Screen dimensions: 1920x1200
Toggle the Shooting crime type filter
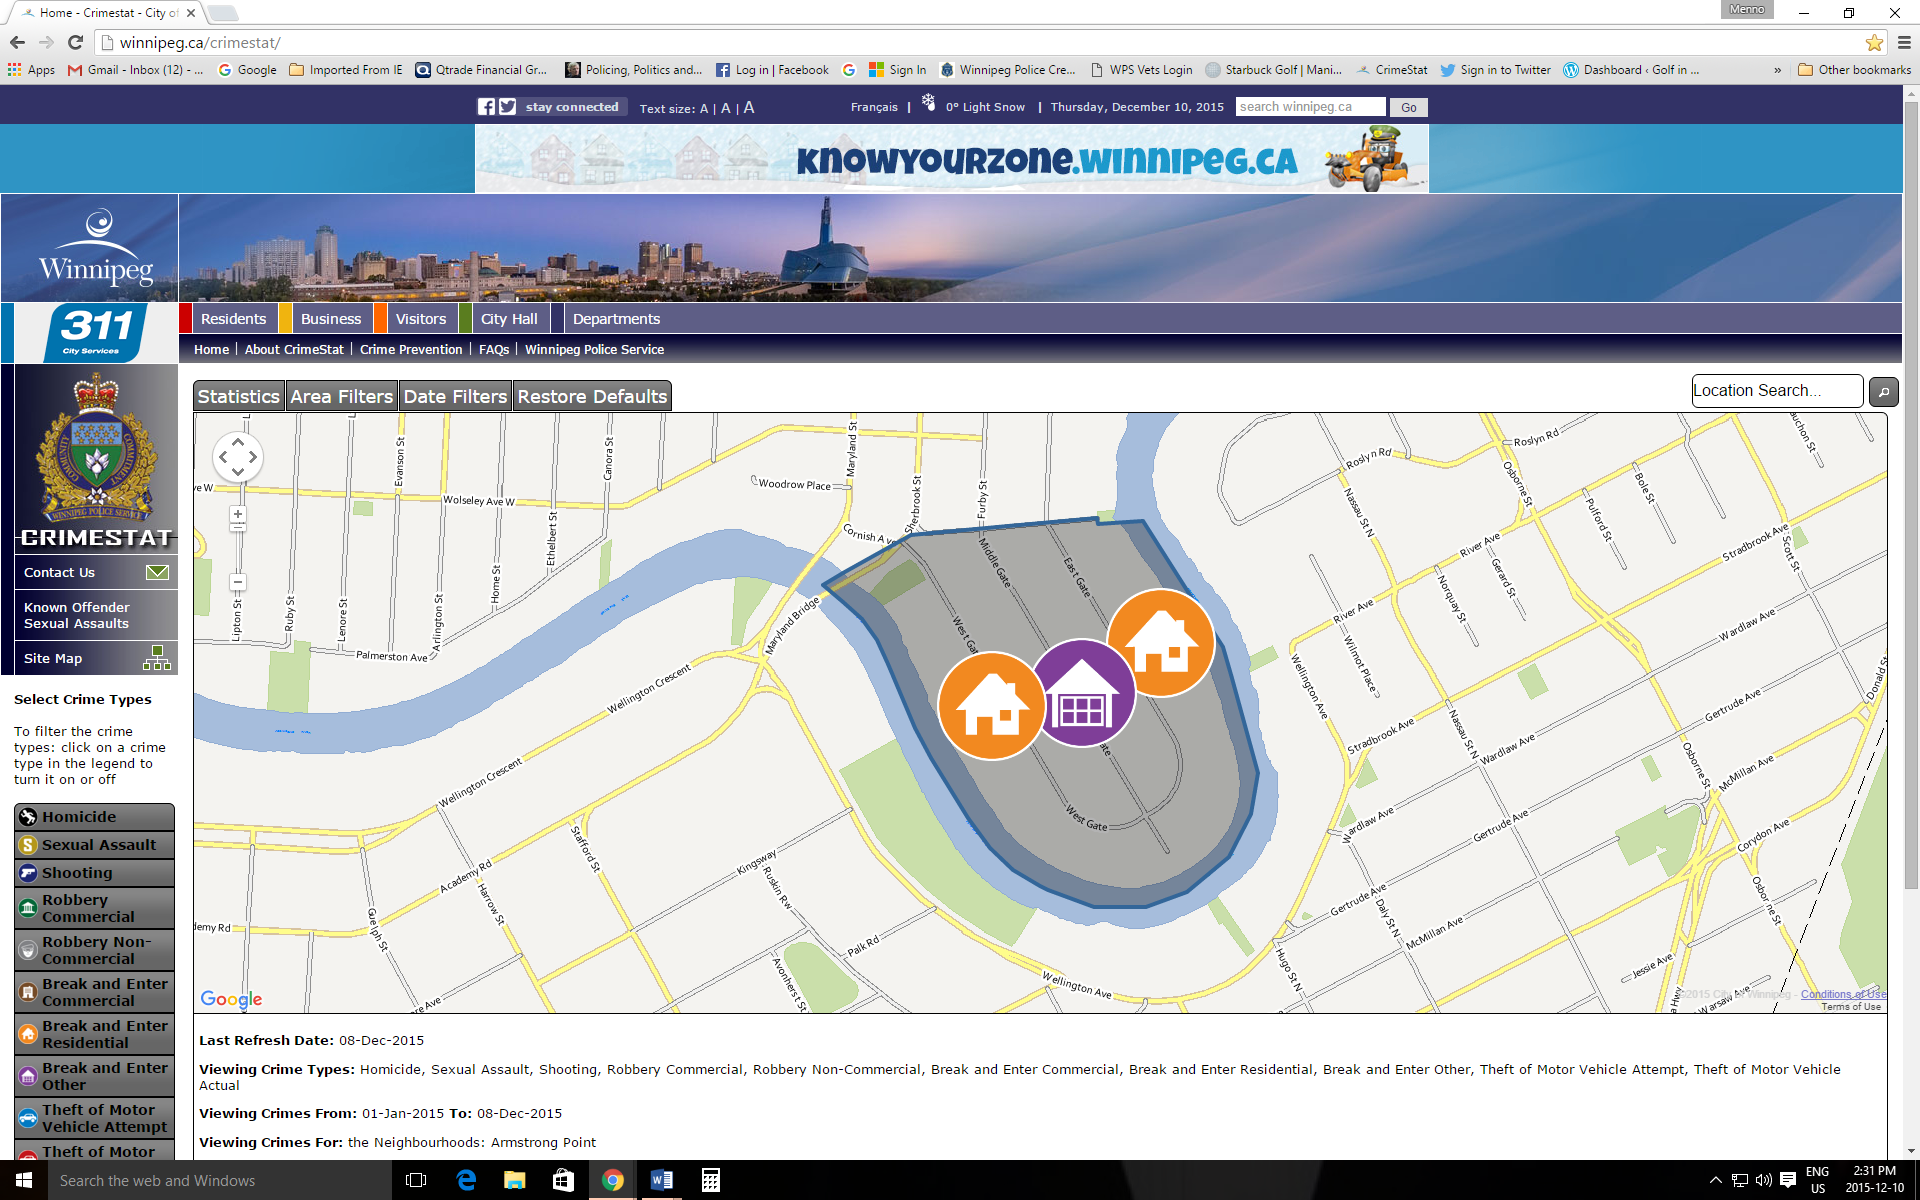(94, 873)
